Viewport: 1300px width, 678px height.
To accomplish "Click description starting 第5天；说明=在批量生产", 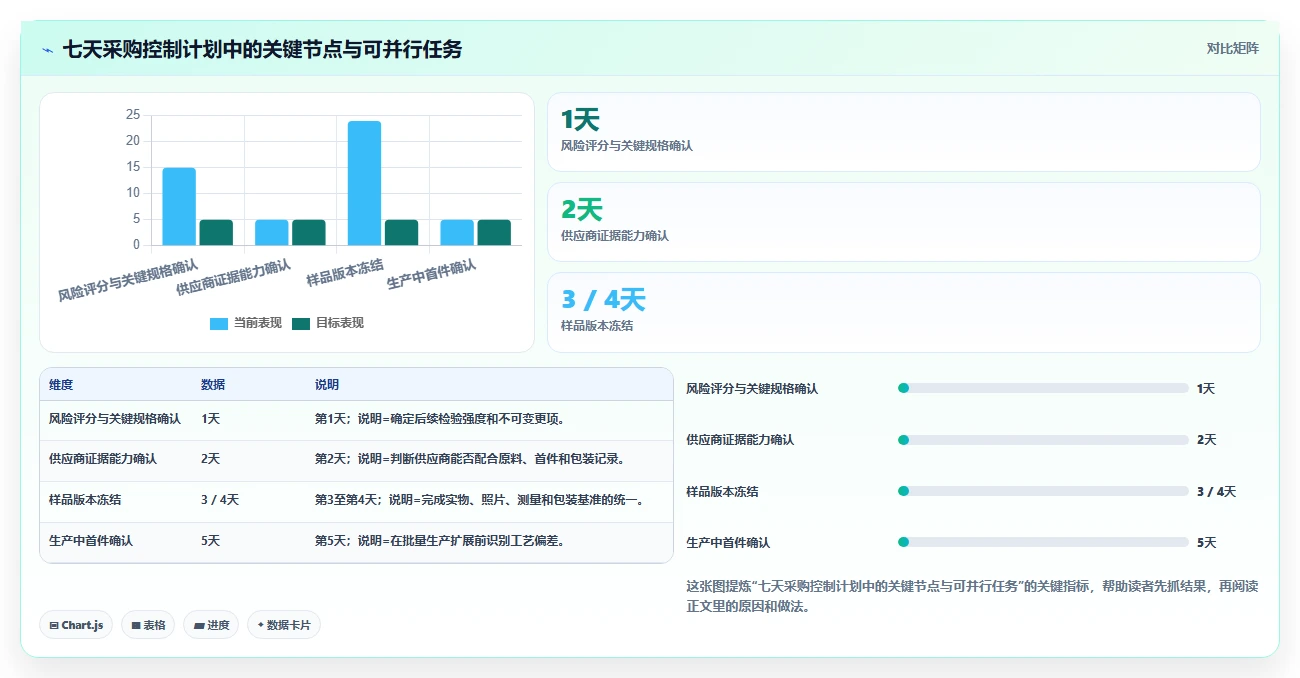I will click(440, 540).
